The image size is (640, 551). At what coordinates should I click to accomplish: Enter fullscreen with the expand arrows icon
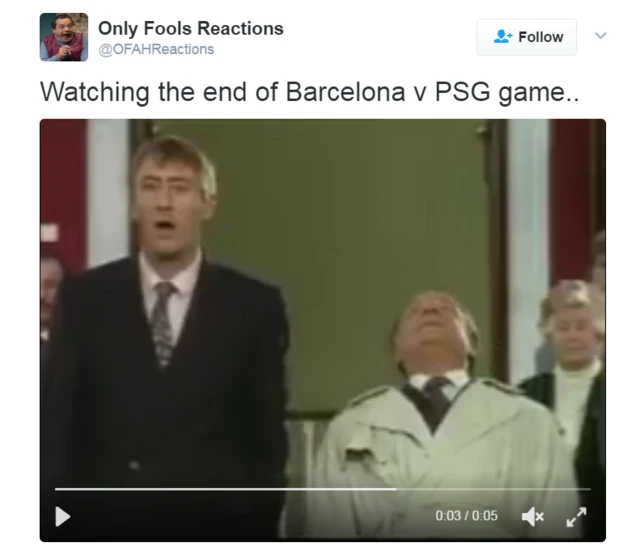pyautogui.click(x=576, y=516)
